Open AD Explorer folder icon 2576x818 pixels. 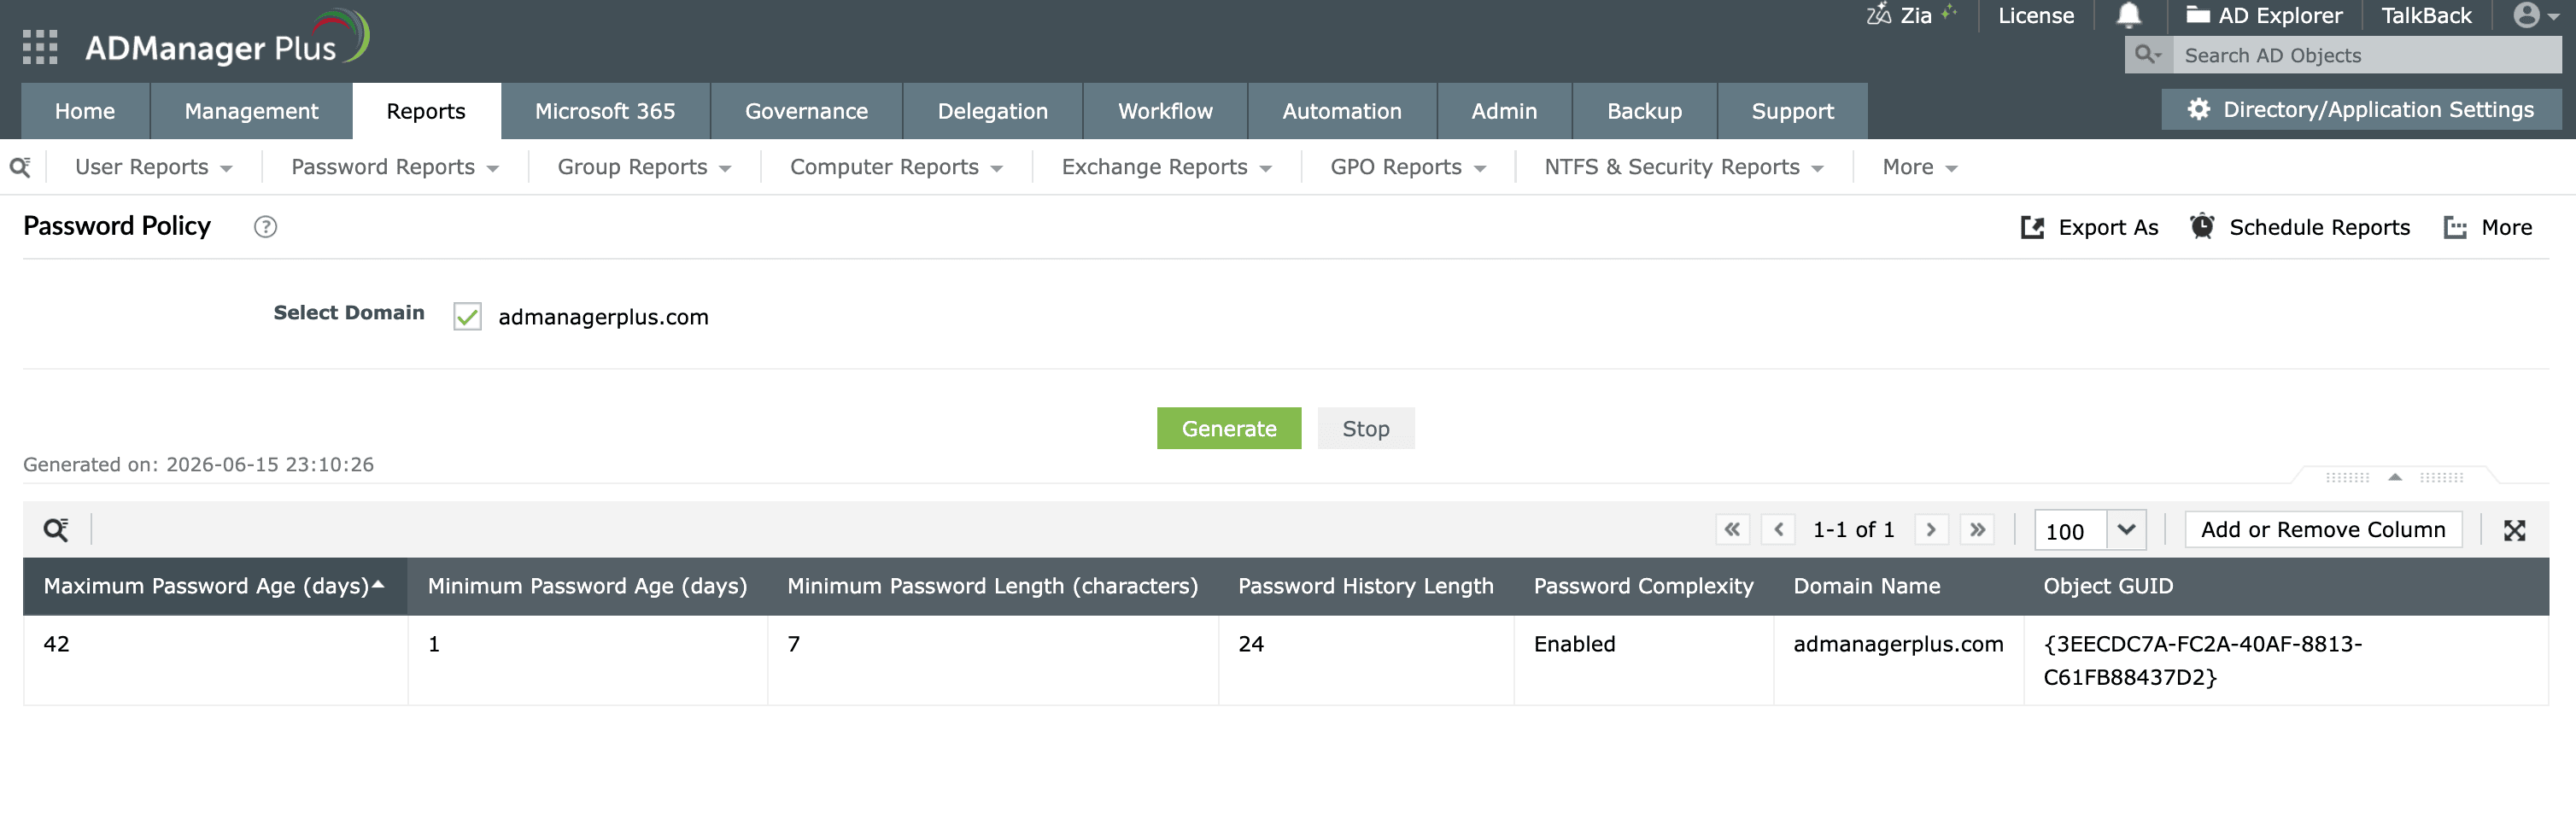2197,14
